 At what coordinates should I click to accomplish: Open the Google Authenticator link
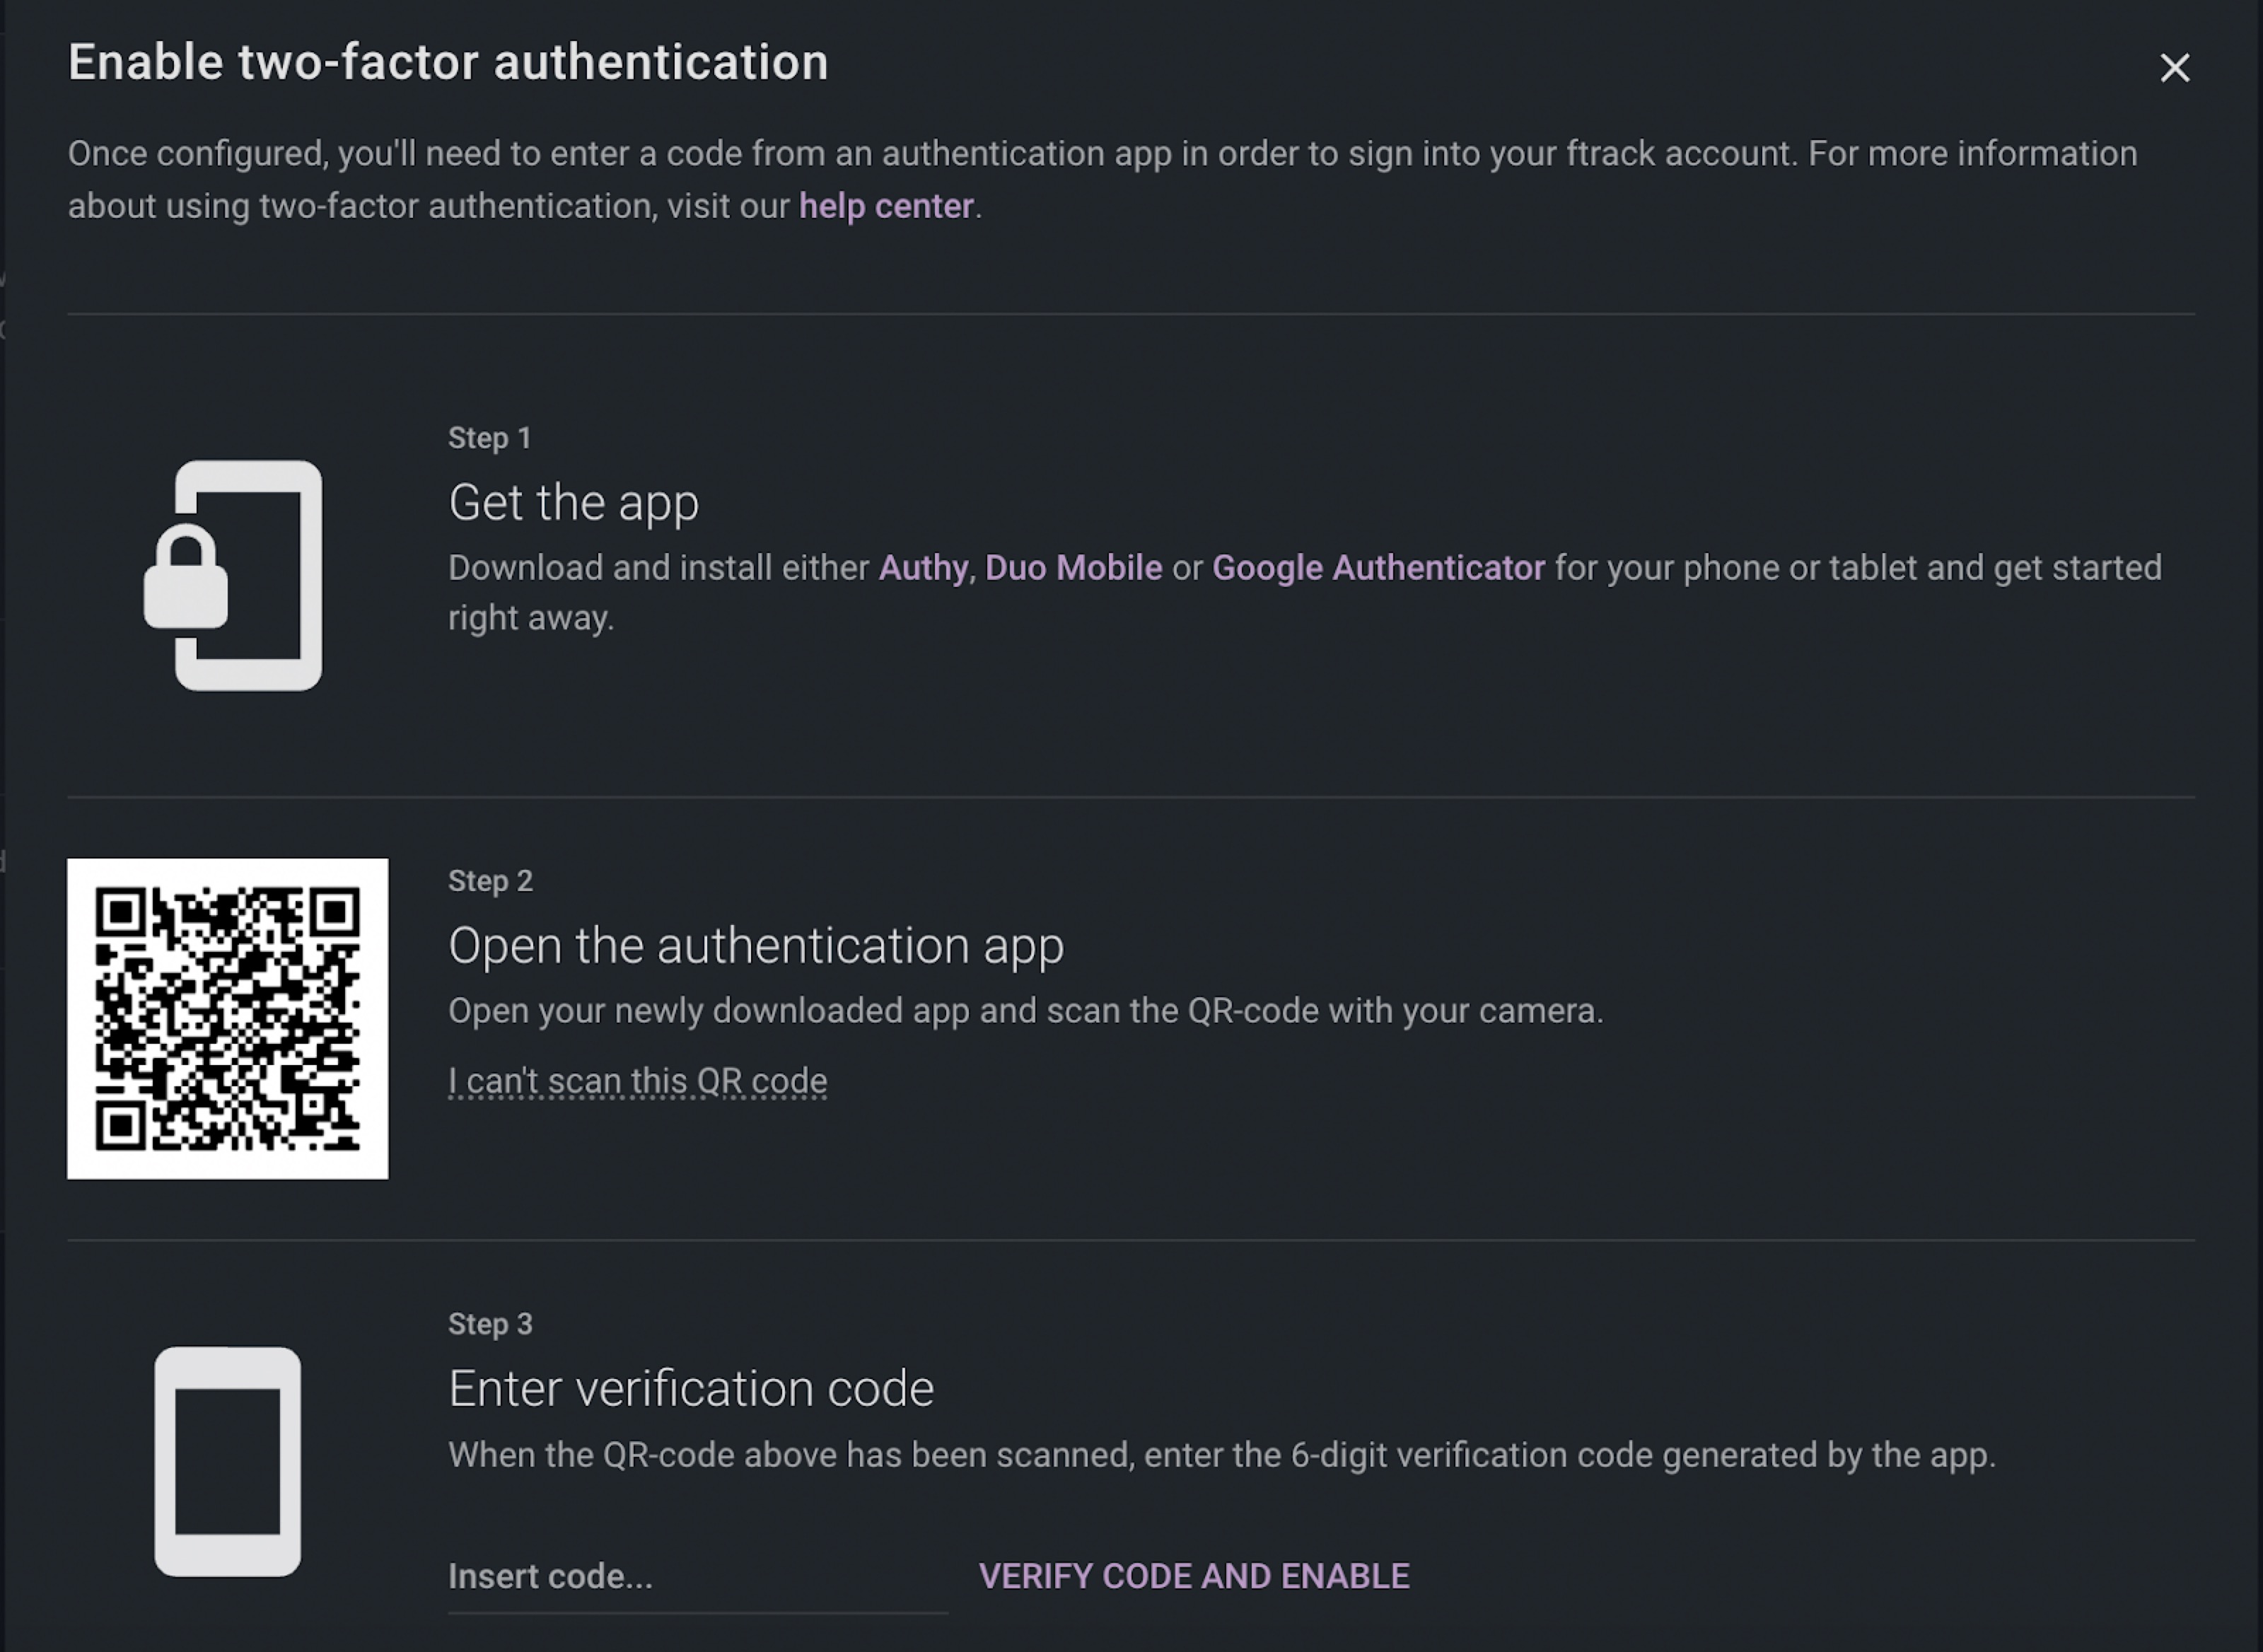coord(1378,568)
